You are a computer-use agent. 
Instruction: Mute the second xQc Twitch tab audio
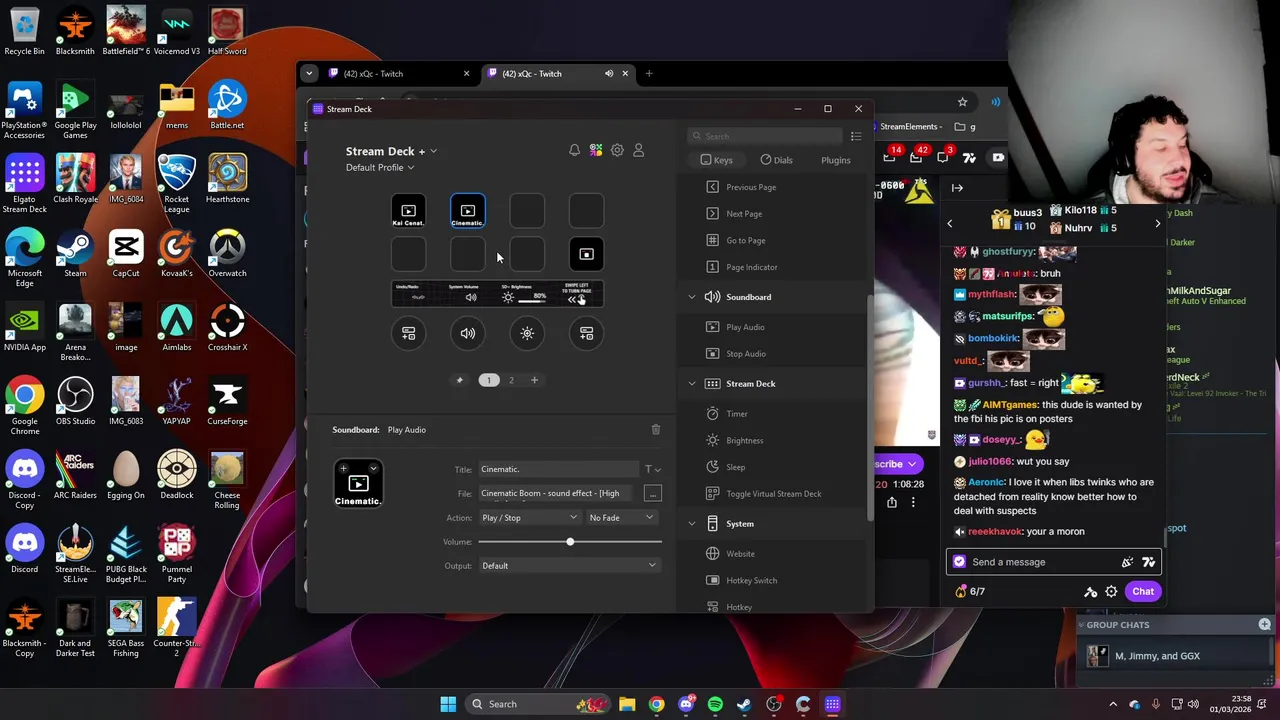coord(608,73)
